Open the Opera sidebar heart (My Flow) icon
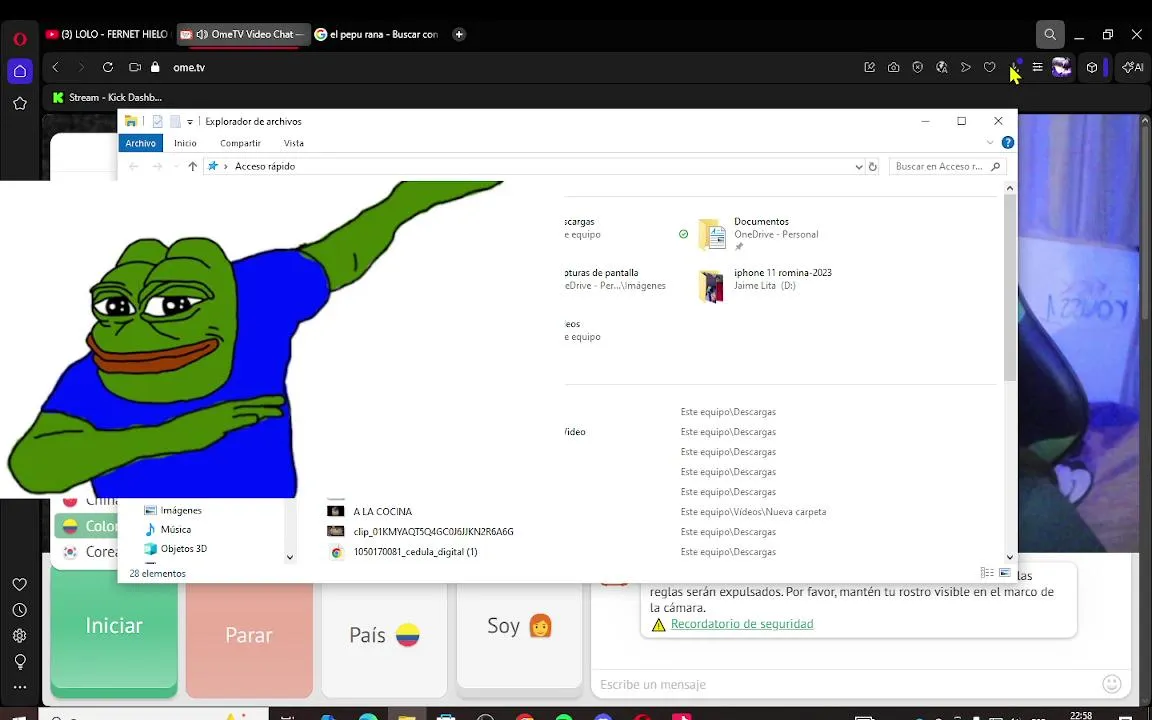 click(x=20, y=585)
